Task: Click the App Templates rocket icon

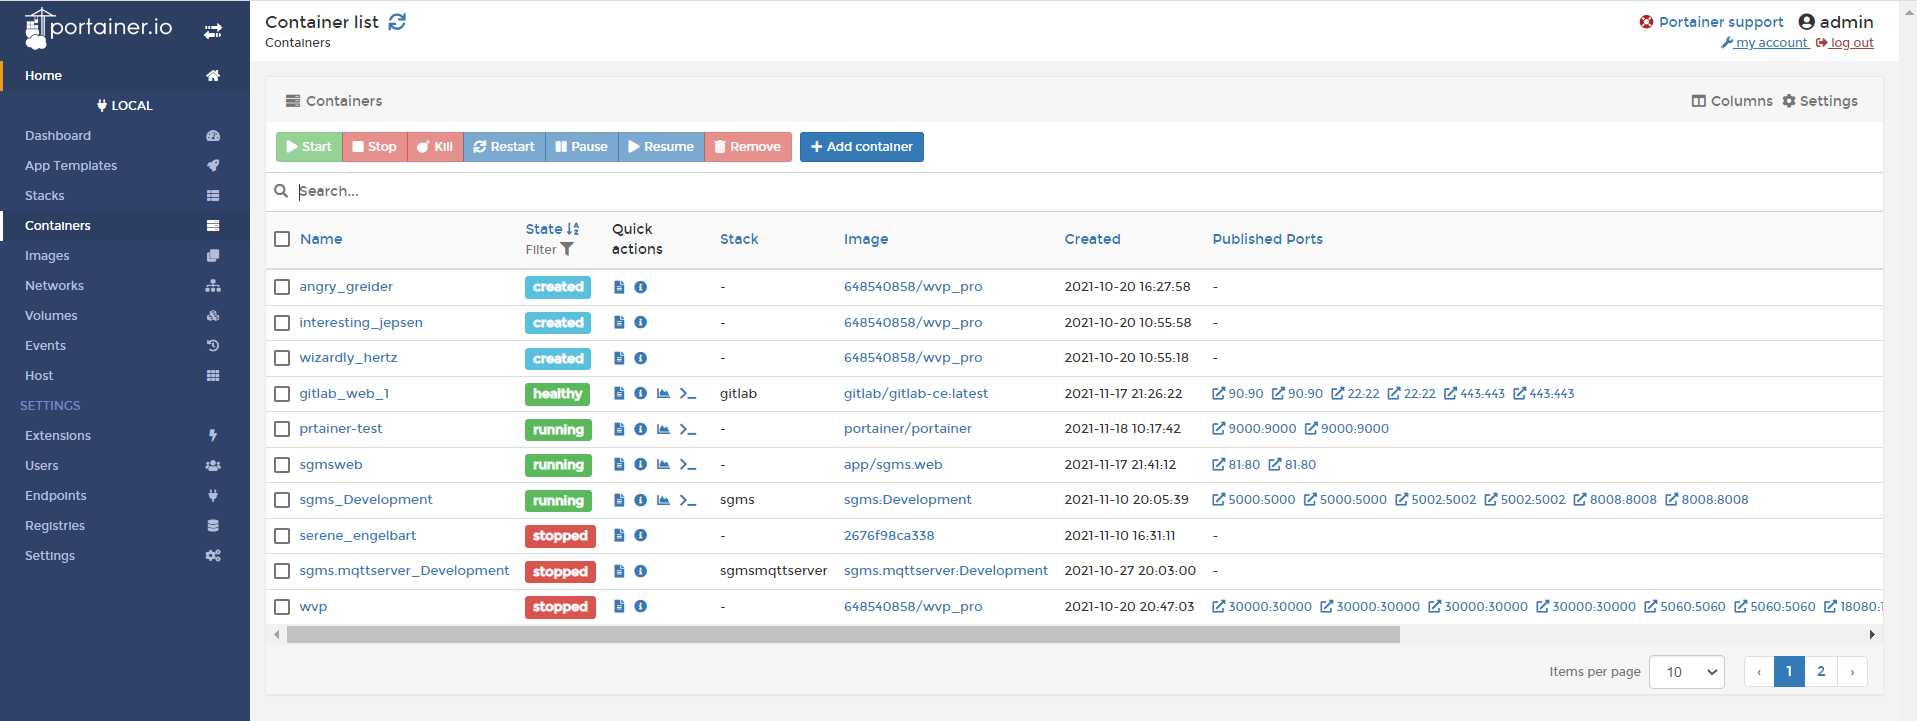Action: pos(213,166)
